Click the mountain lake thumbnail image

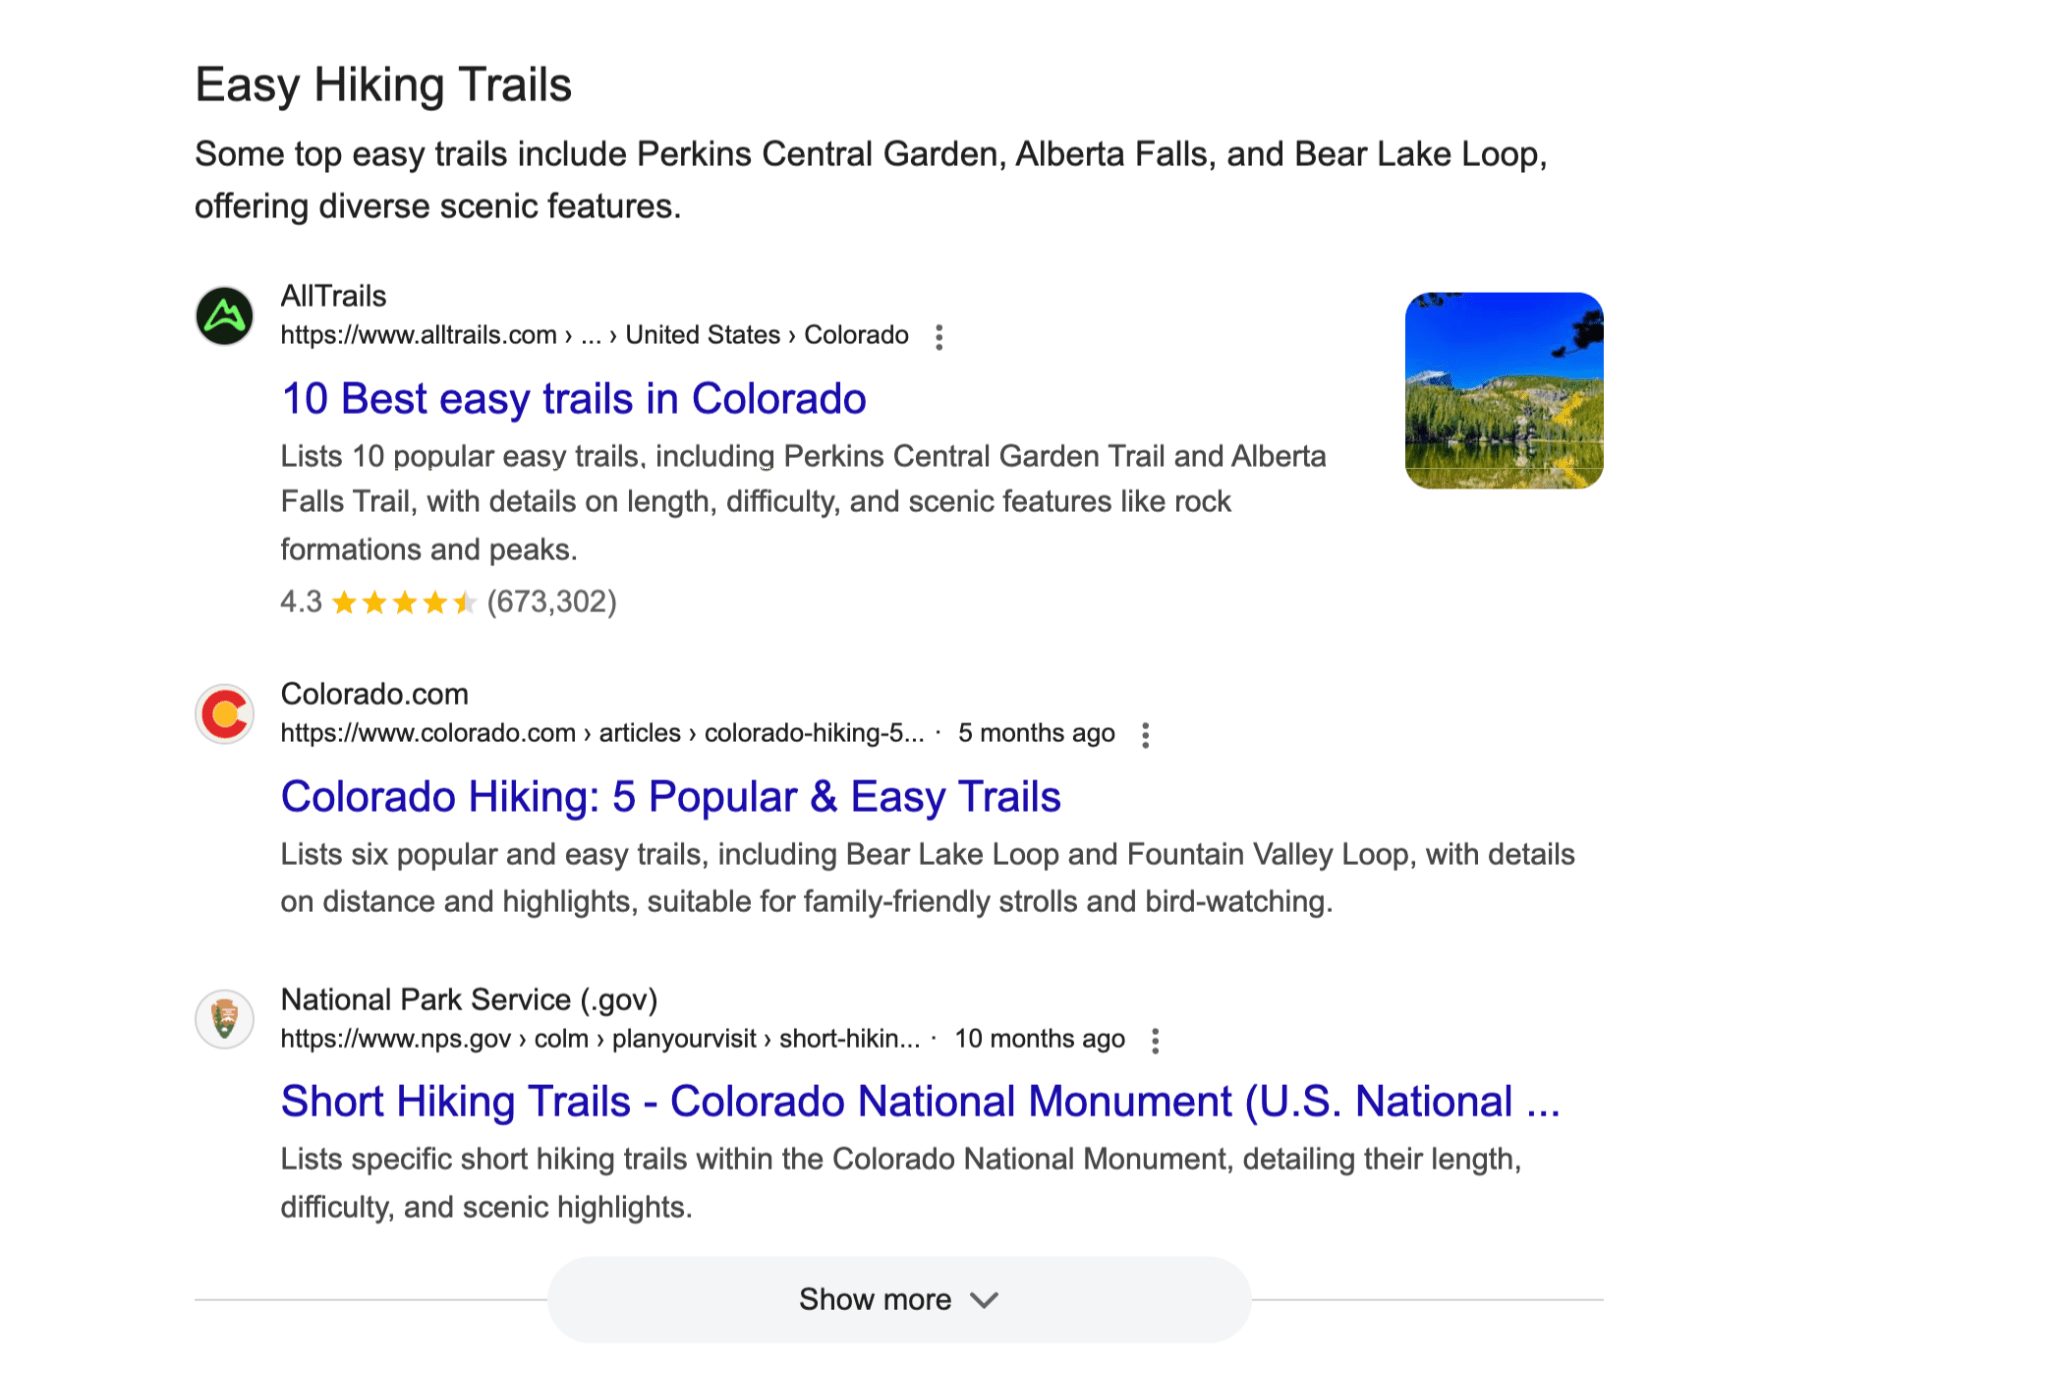coord(1504,391)
